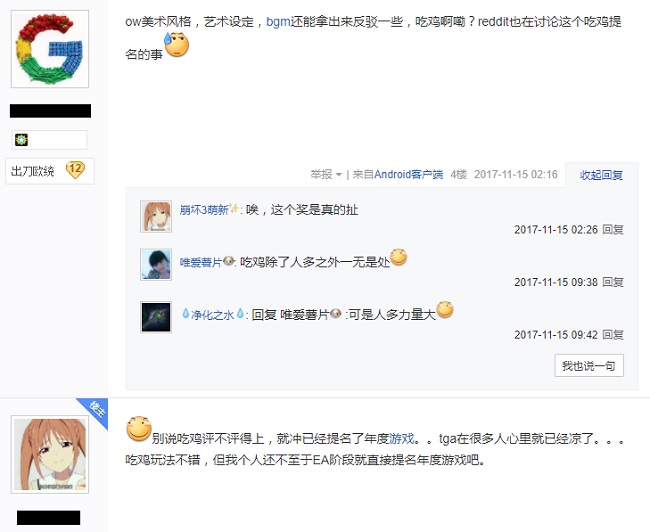Image resolution: width=650 pixels, height=532 pixels.
Task: Click 崩坏3萌新 commenter avatar
Action: pyautogui.click(x=156, y=216)
